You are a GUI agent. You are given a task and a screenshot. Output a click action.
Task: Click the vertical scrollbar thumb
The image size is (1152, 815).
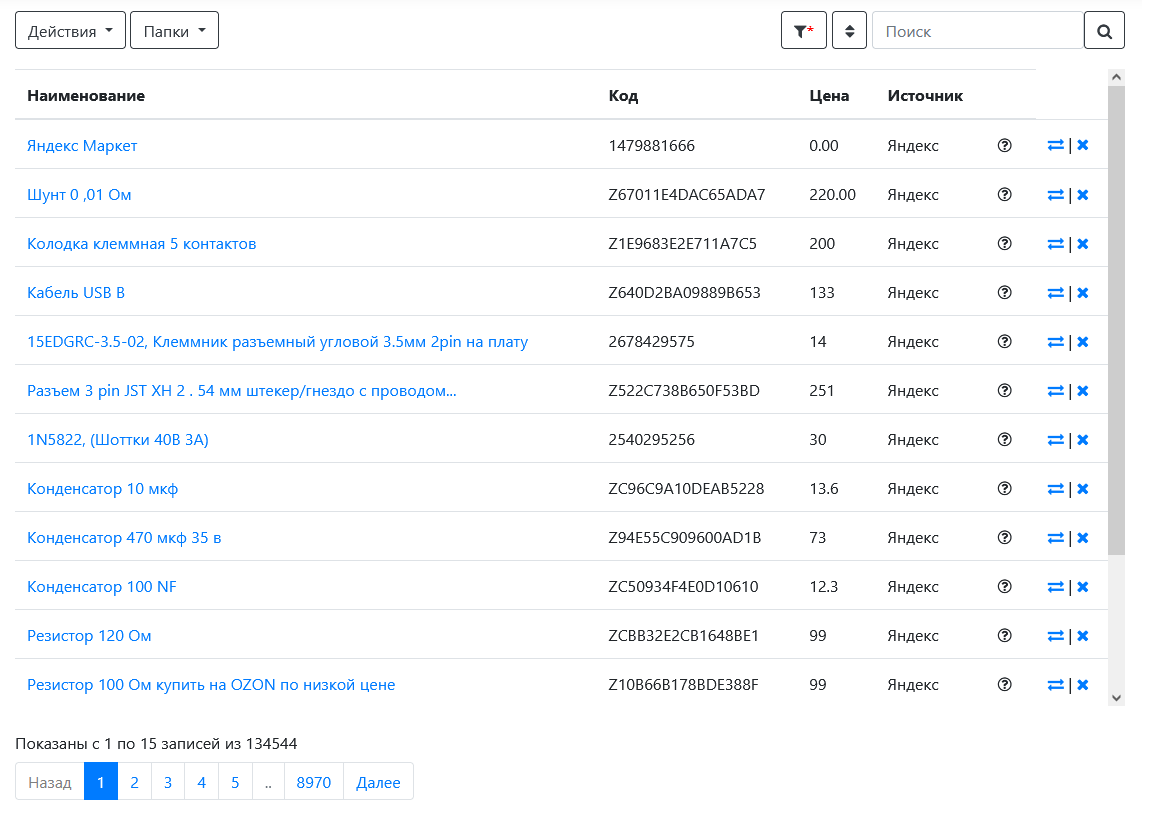1117,320
